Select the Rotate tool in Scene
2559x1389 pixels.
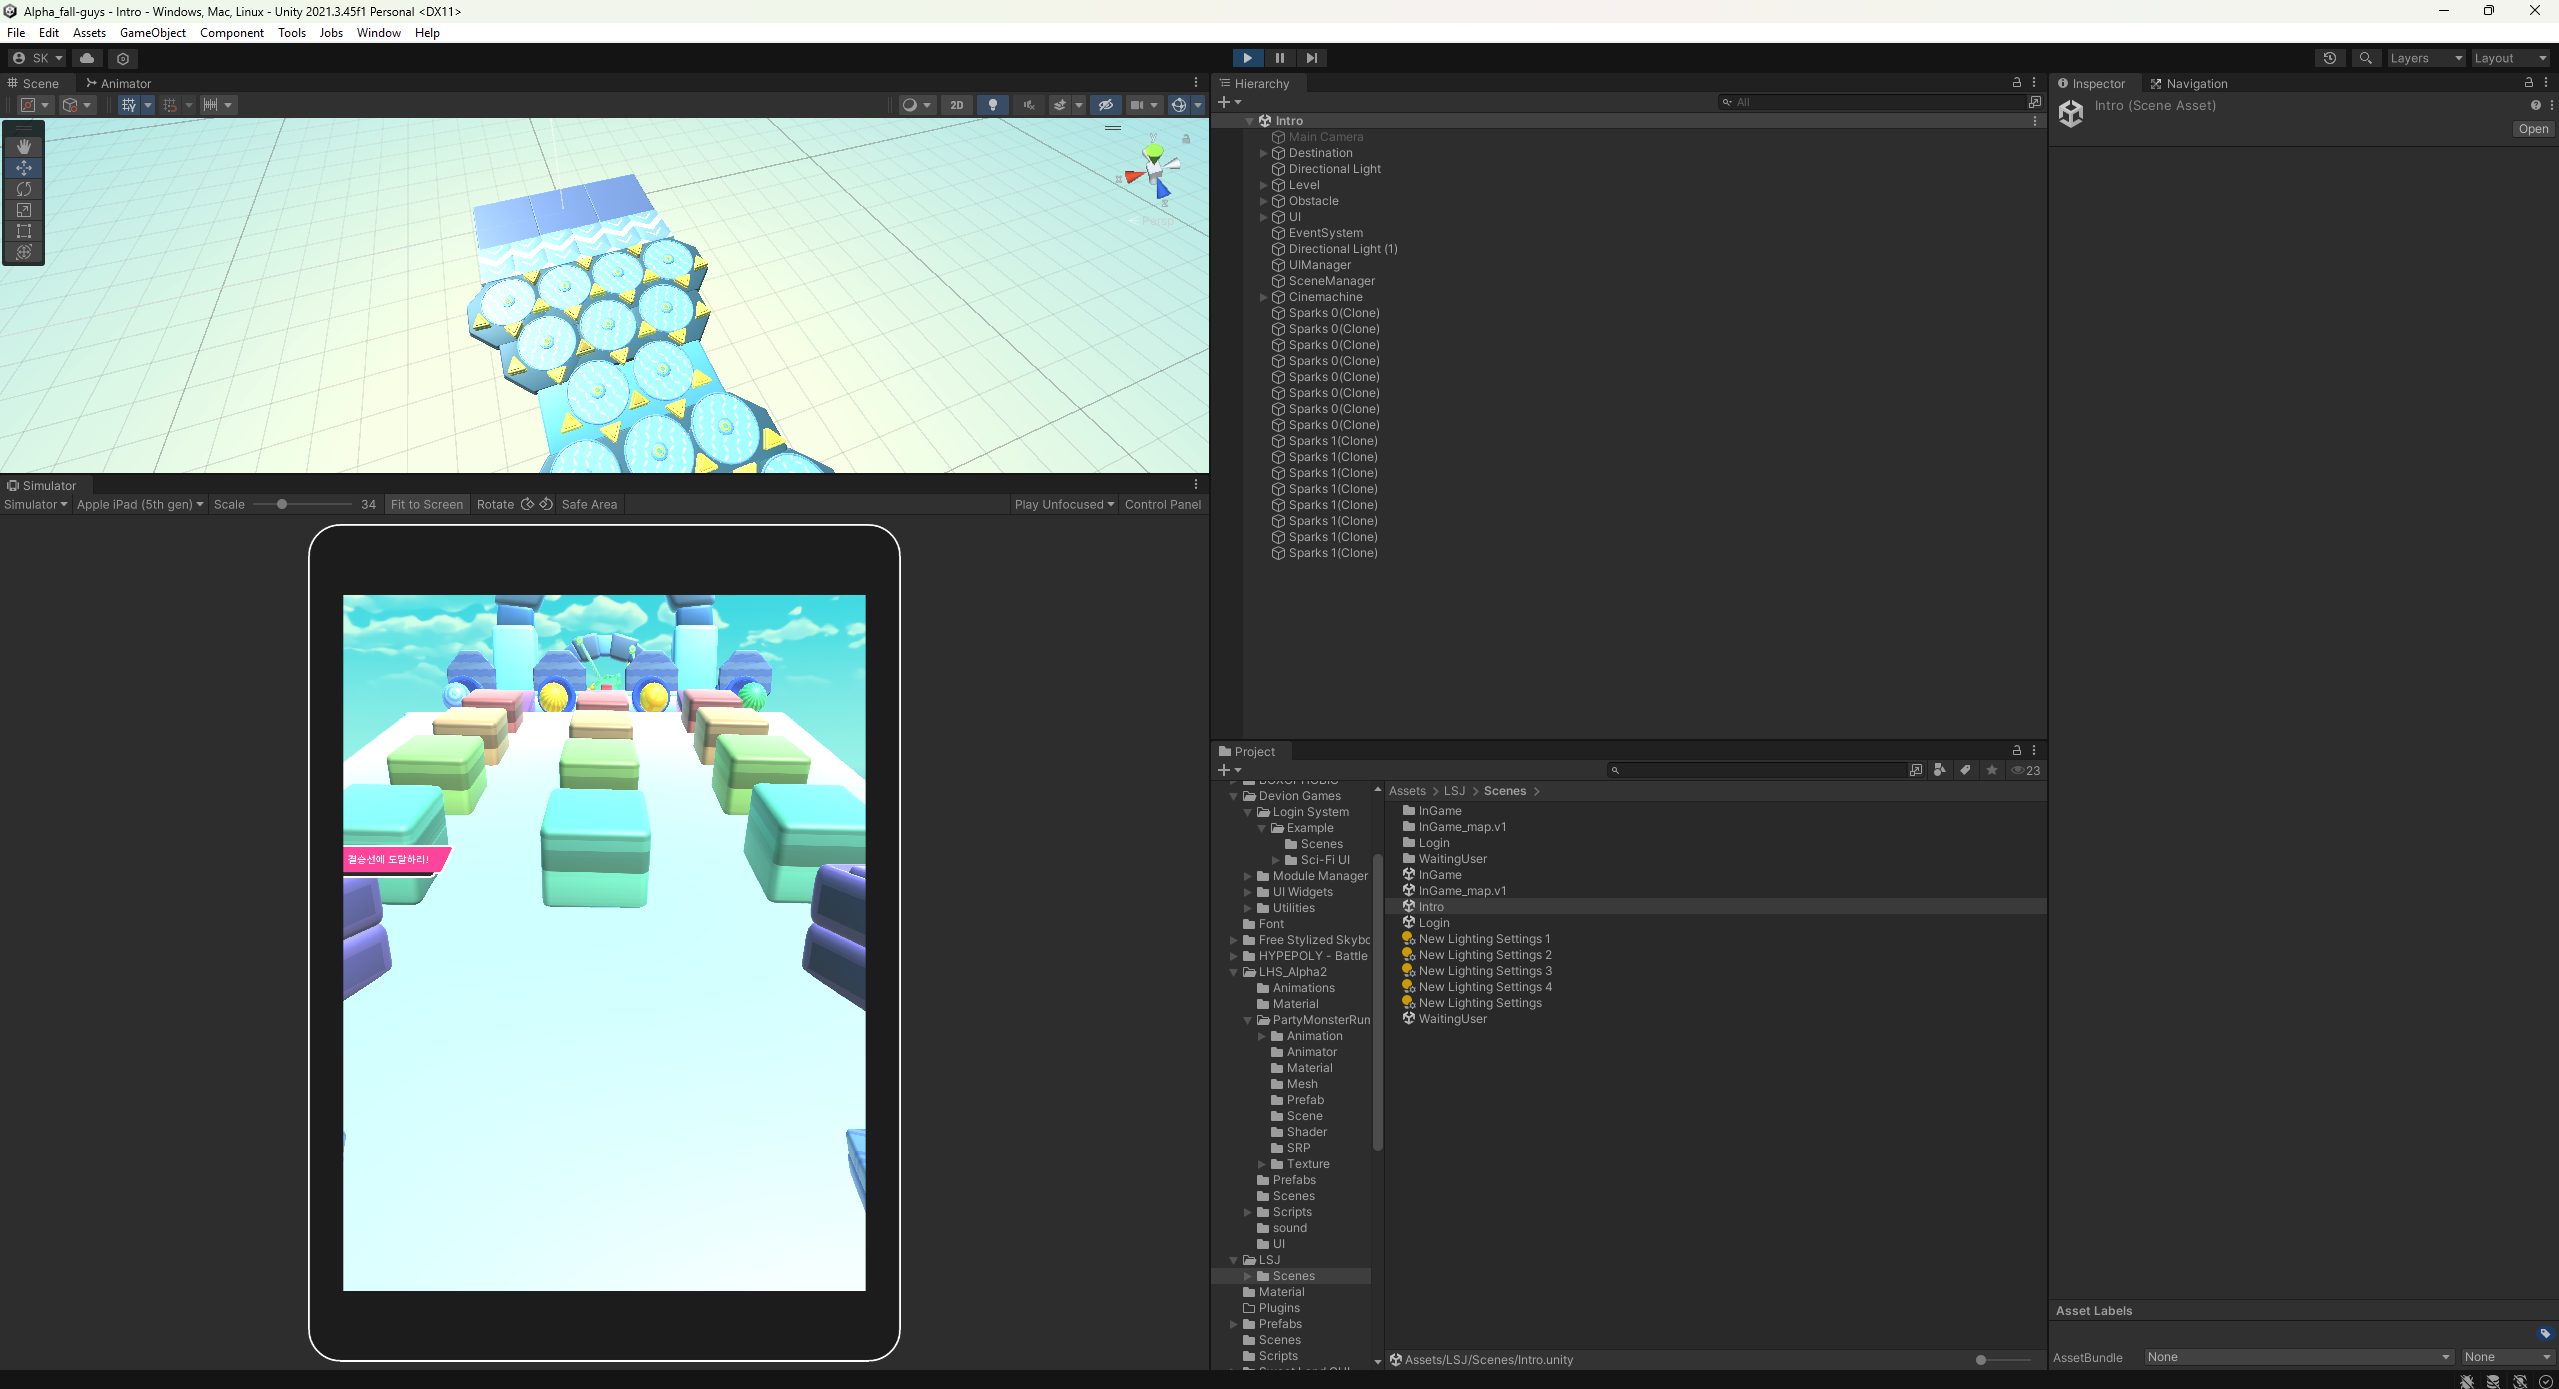click(x=24, y=189)
